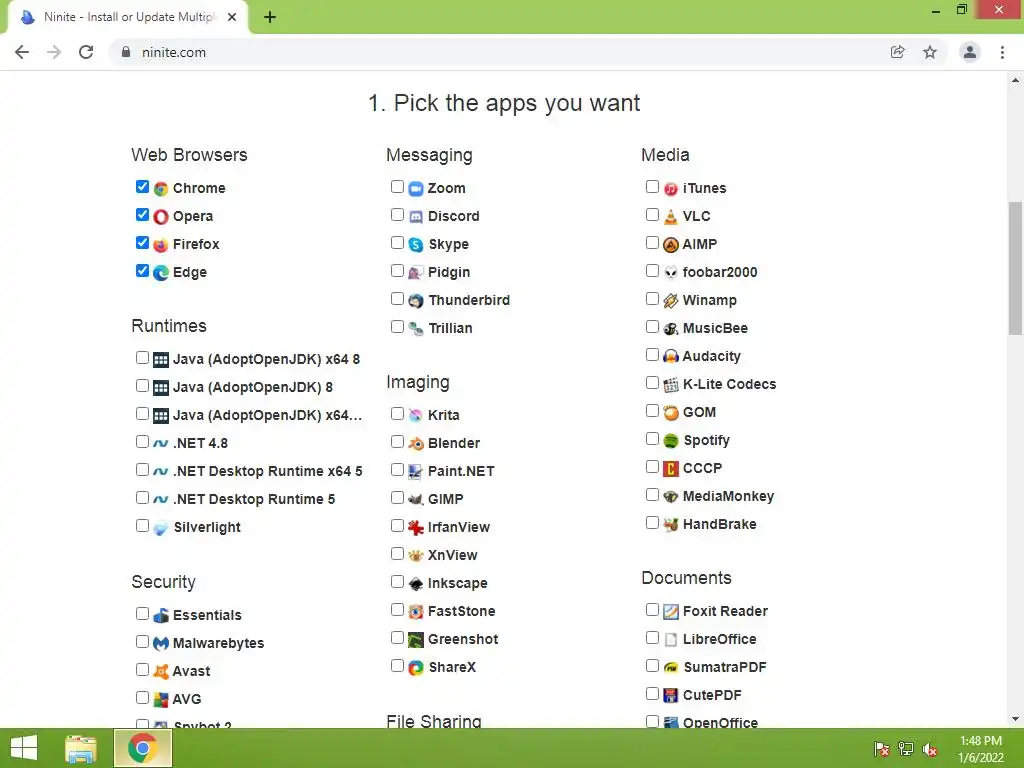Image resolution: width=1024 pixels, height=768 pixels.
Task: Check the .NET 4.8 checkbox
Action: 142,442
